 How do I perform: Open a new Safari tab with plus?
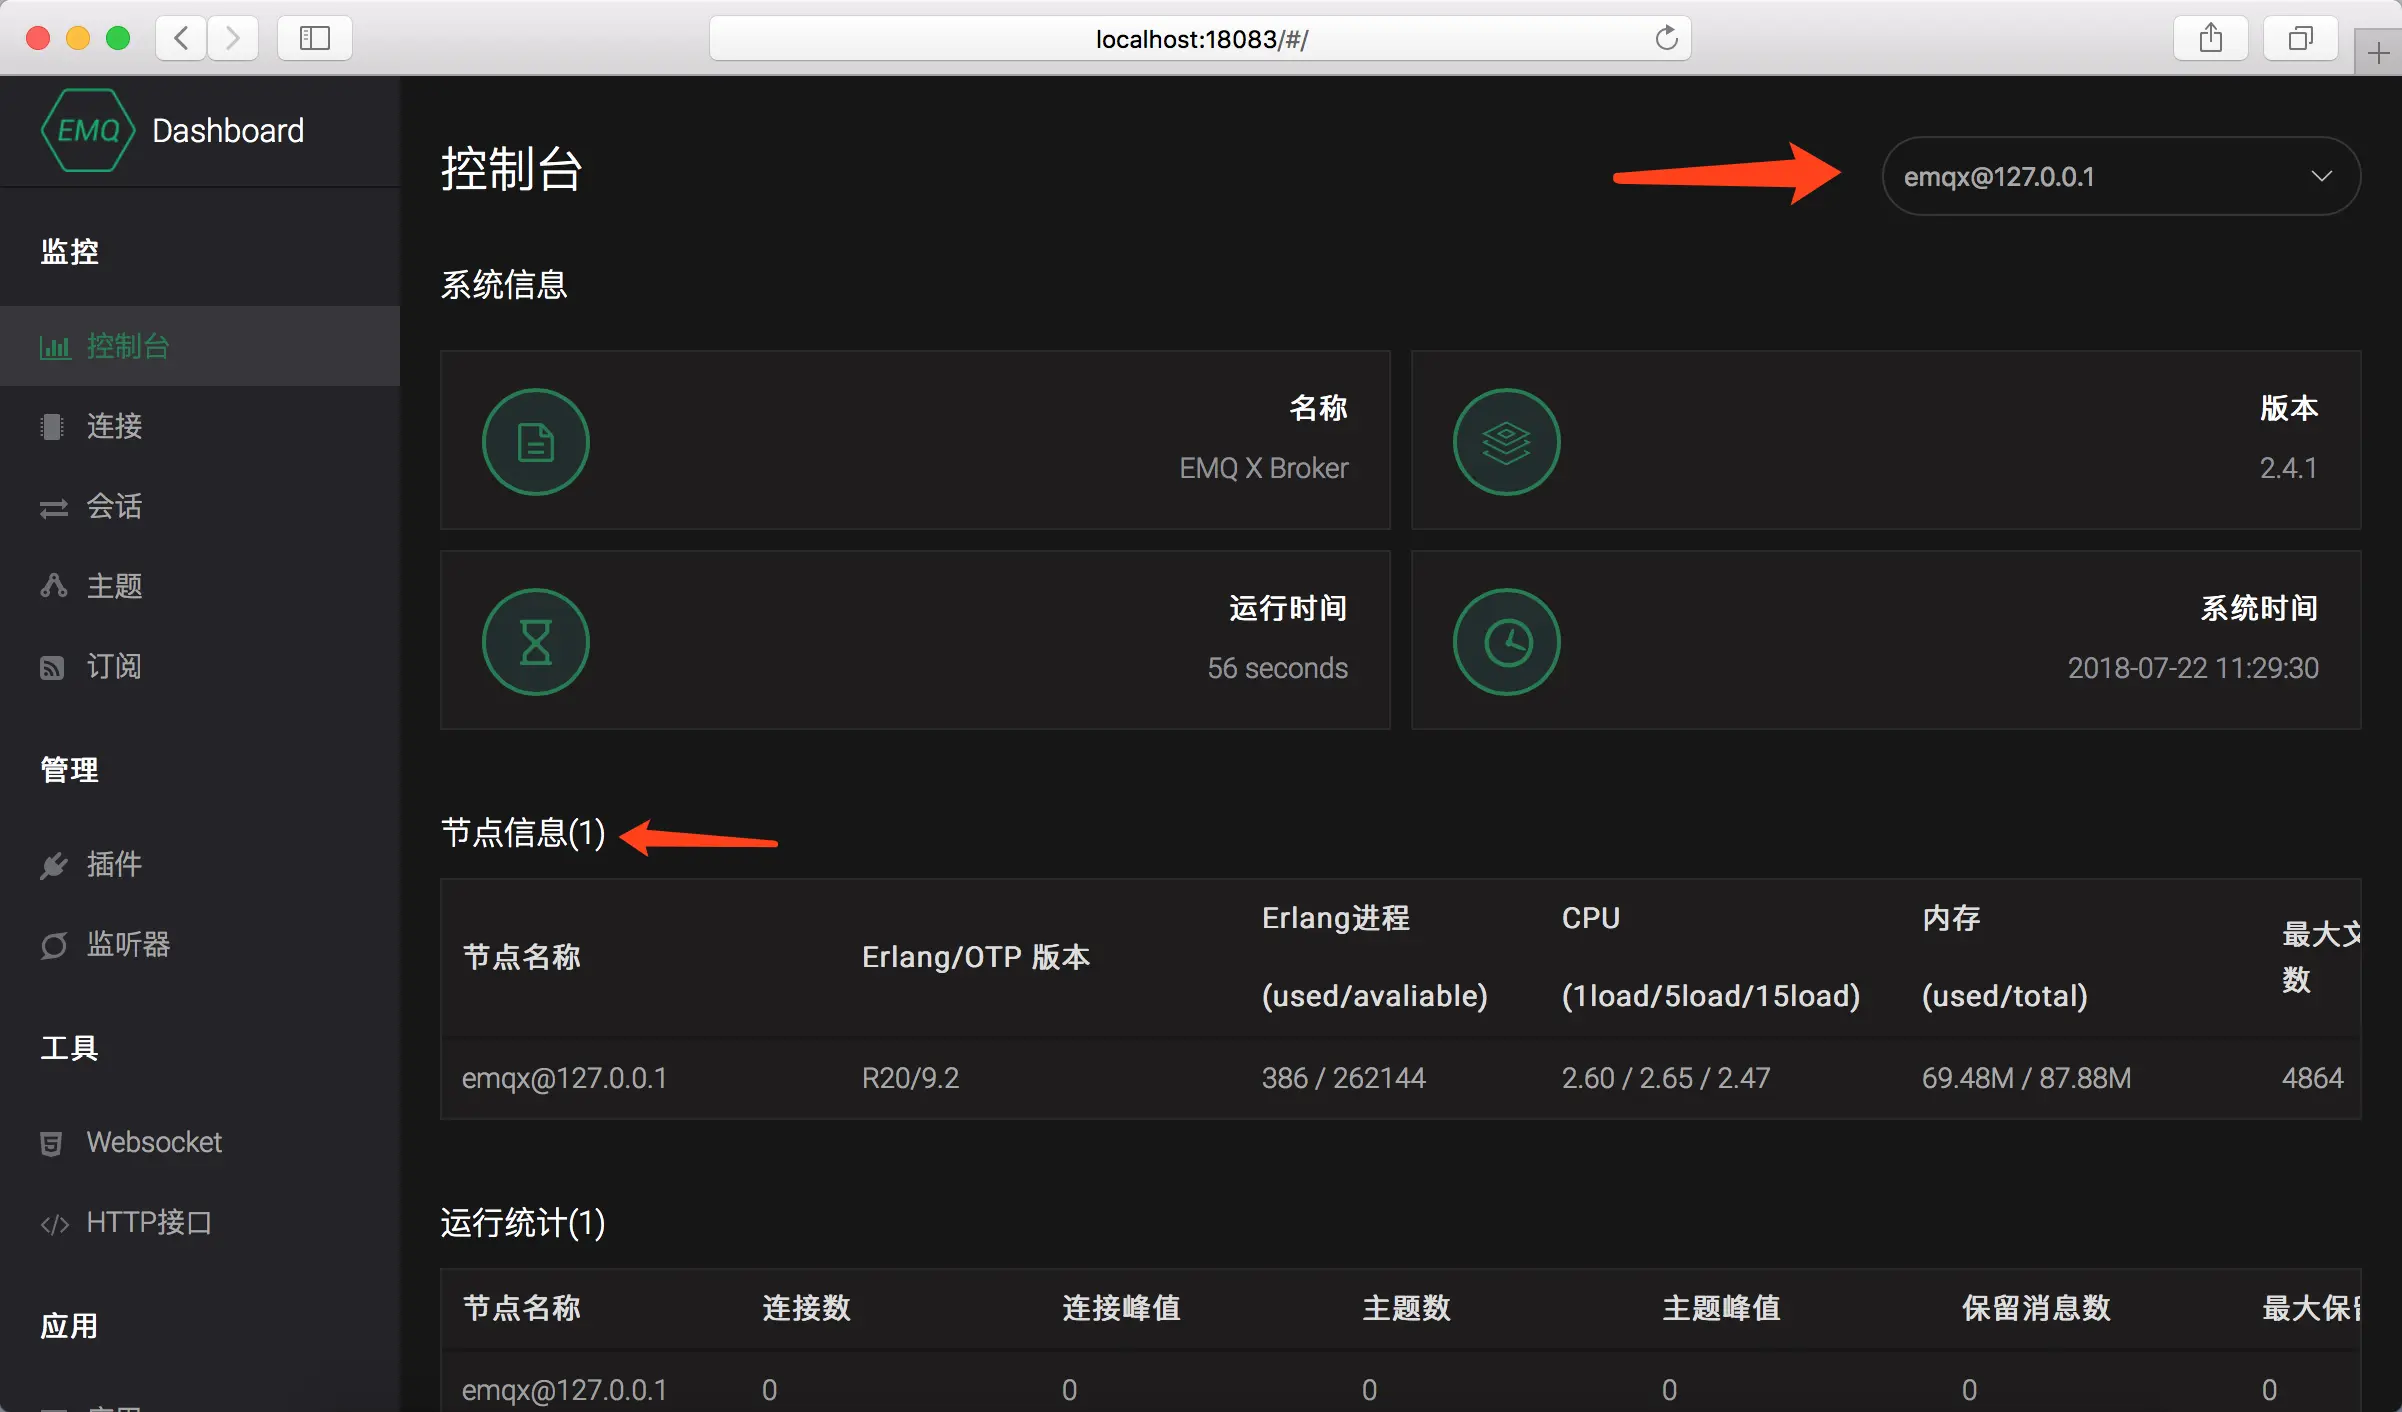[x=2378, y=53]
